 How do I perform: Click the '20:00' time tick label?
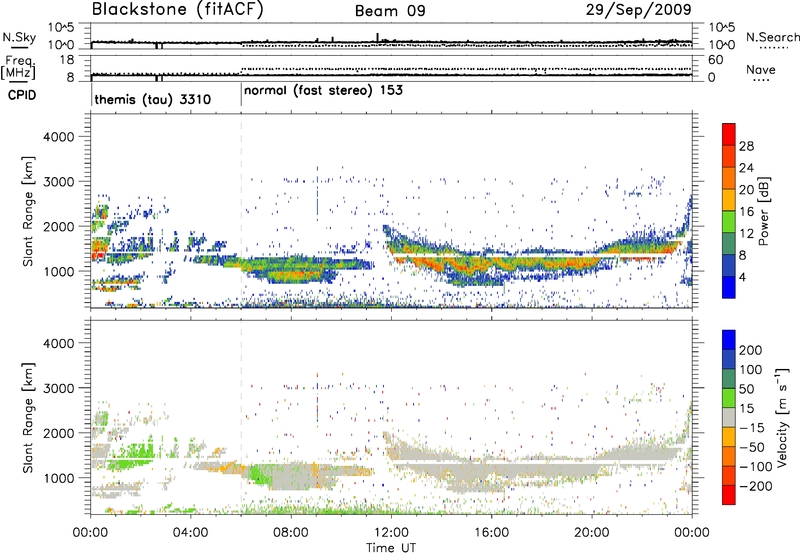591,533
